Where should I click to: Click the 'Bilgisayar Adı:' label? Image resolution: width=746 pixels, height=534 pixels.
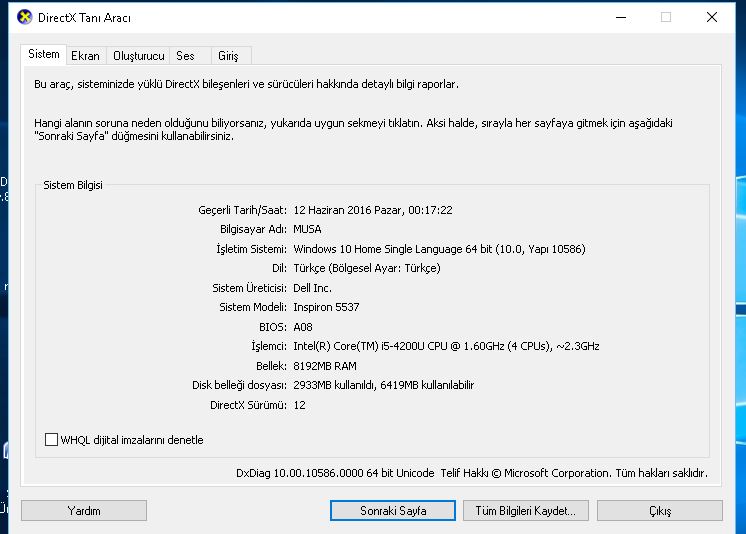(x=254, y=229)
